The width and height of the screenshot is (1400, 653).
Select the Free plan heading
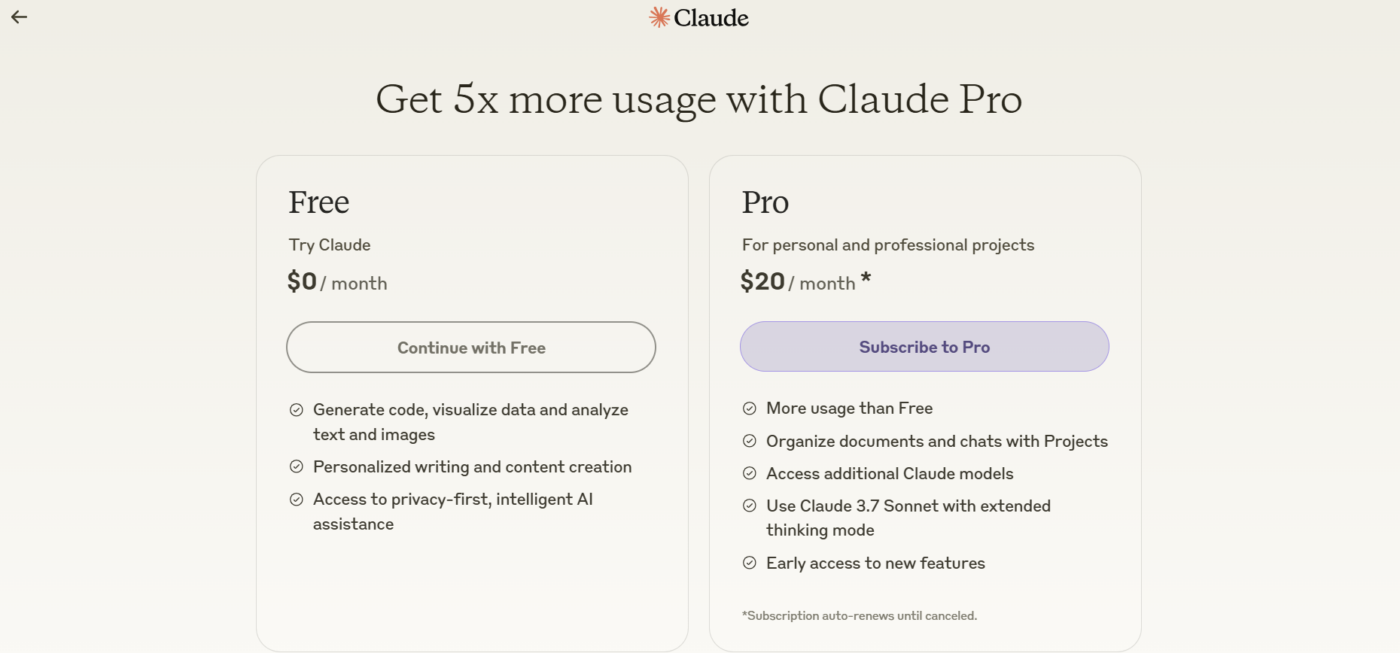(x=319, y=202)
